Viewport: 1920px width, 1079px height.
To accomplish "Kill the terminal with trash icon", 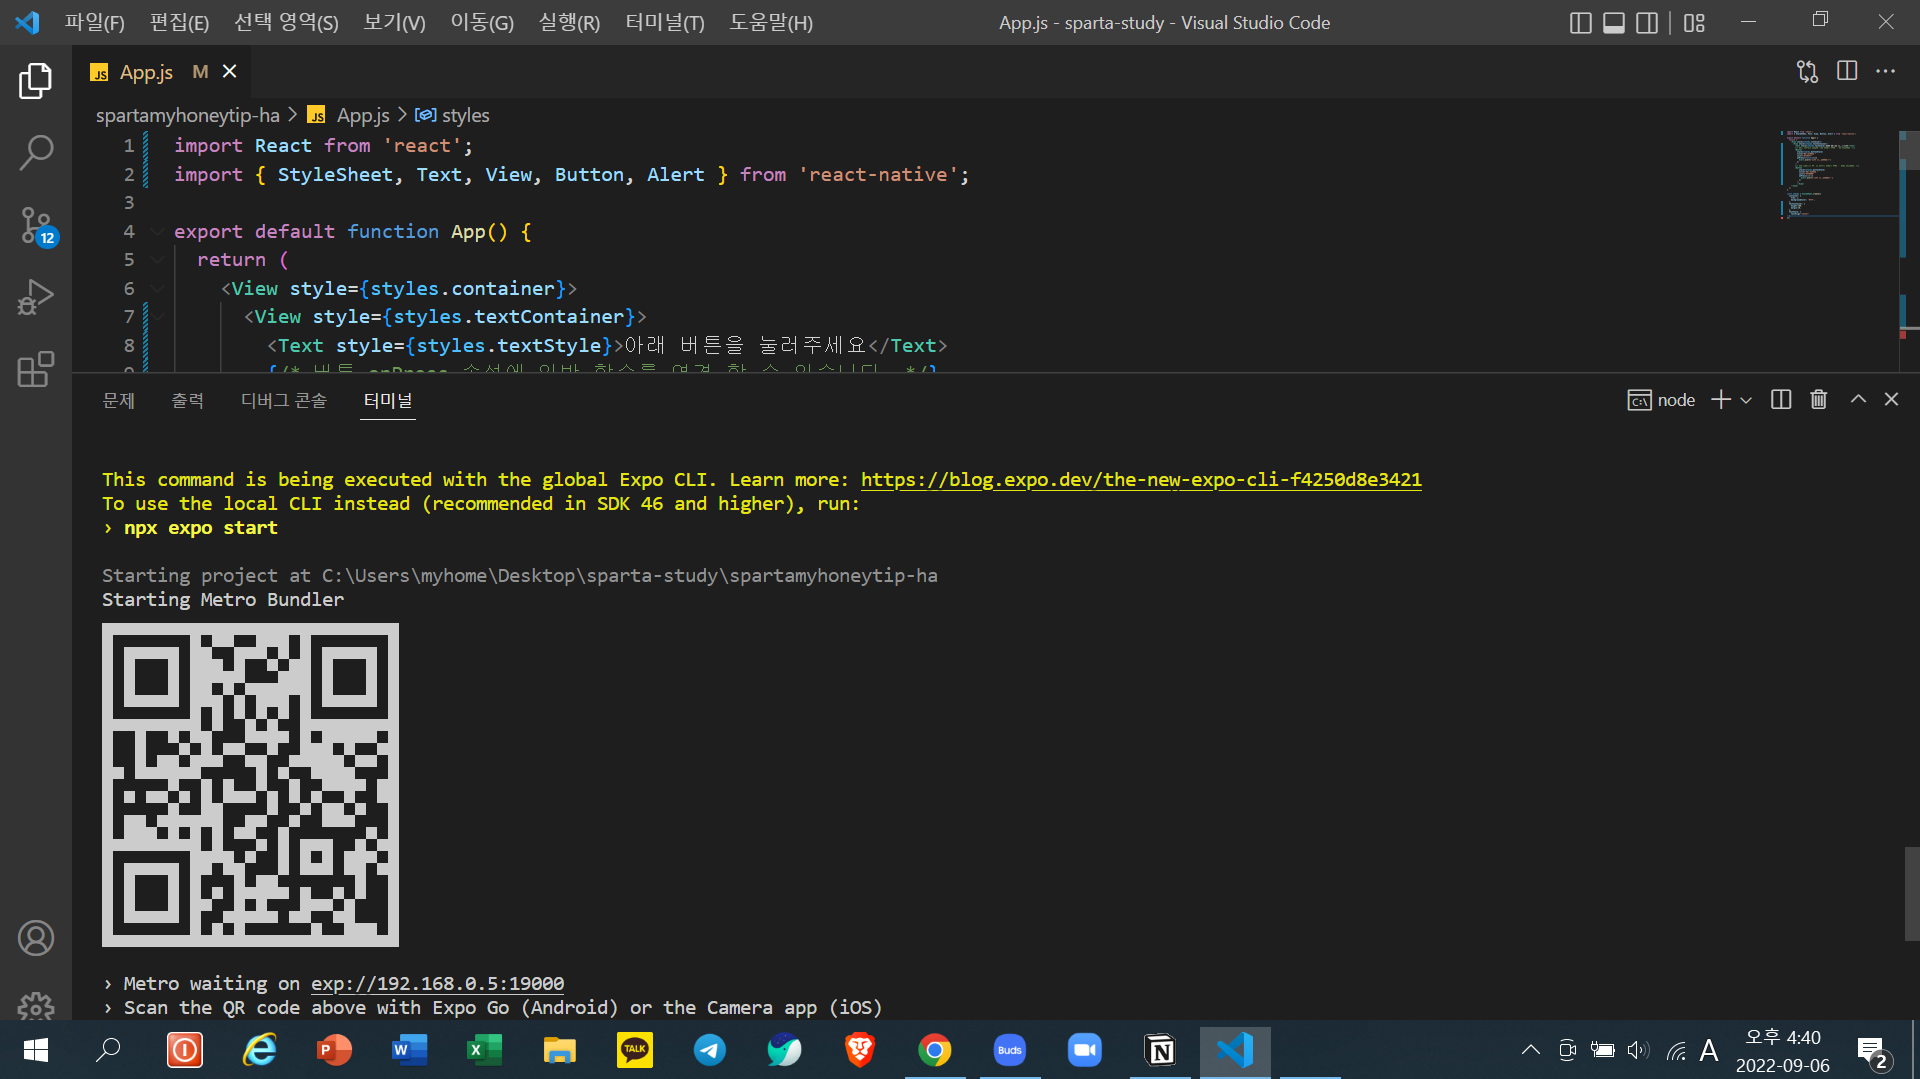I will tap(1819, 400).
